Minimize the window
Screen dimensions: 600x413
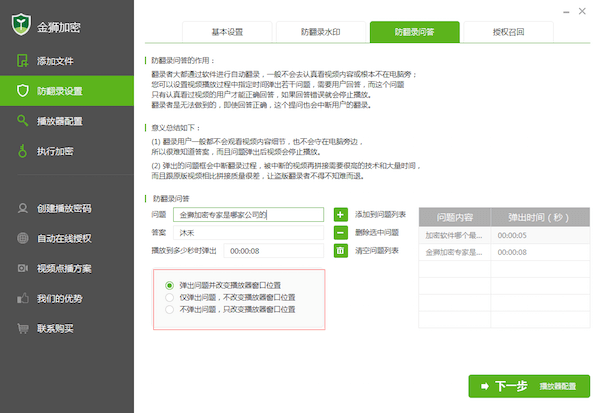tap(566, 12)
